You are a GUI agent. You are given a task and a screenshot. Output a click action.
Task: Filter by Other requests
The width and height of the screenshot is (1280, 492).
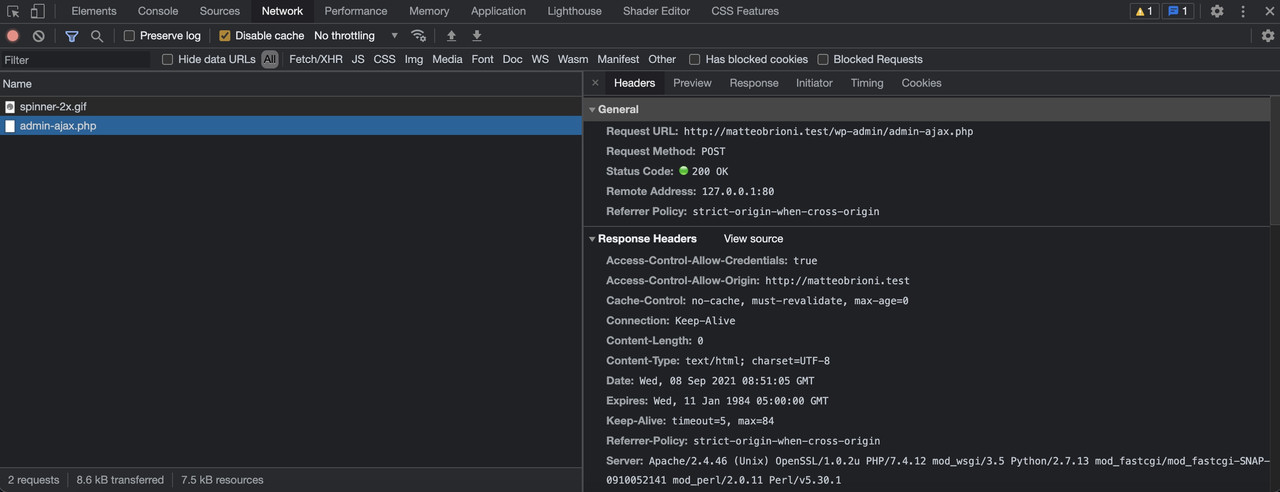coord(662,59)
